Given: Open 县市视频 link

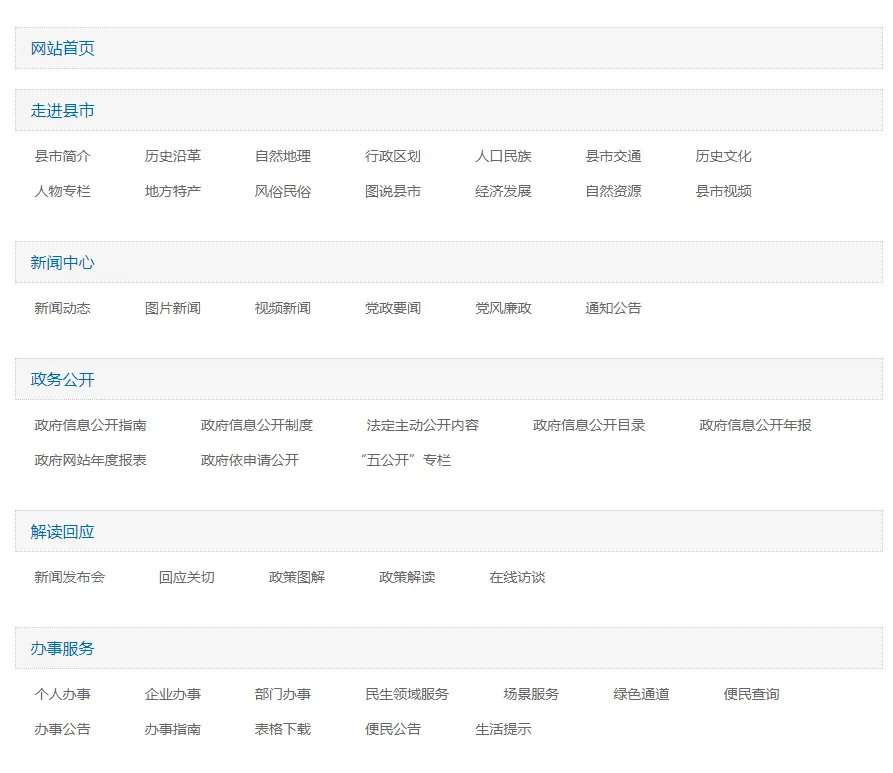Looking at the screenshot, I should [723, 191].
